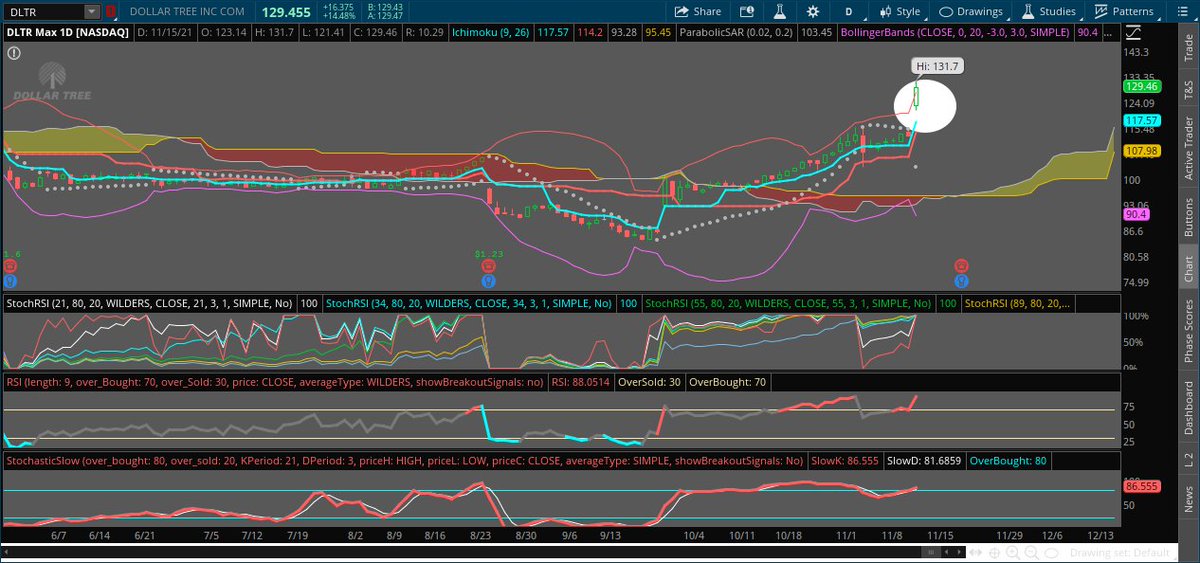1200x563 pixels.
Task: Click the RSI (length: 9) study label
Action: tap(274, 381)
